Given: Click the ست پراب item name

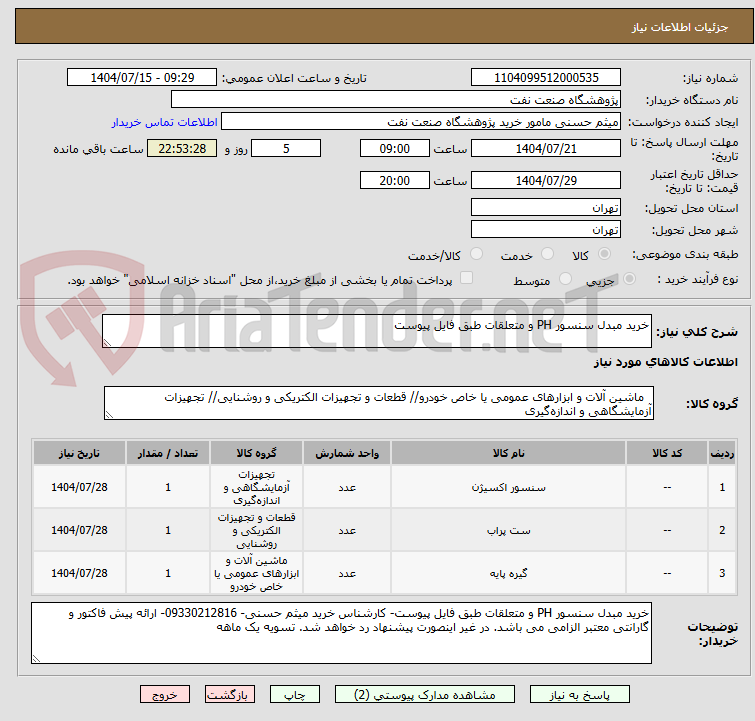Looking at the screenshot, I should click(x=508, y=530).
